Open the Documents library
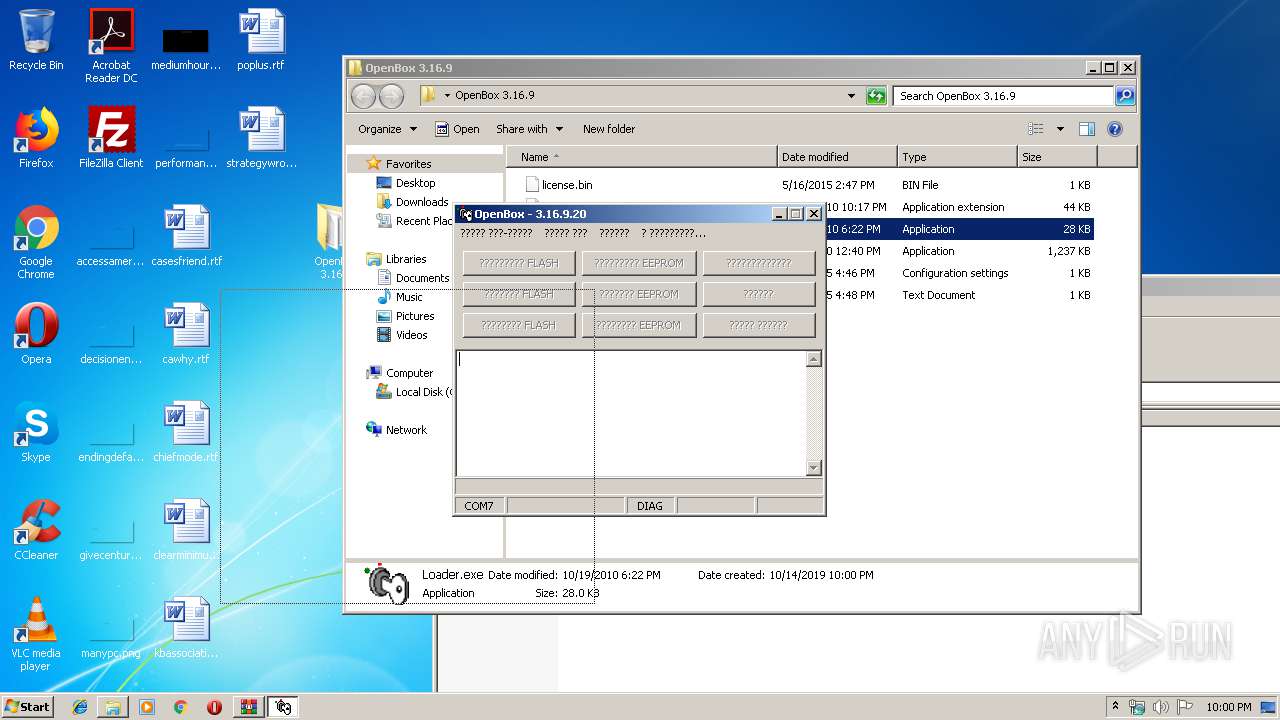This screenshot has width=1280, height=720. [x=413, y=278]
